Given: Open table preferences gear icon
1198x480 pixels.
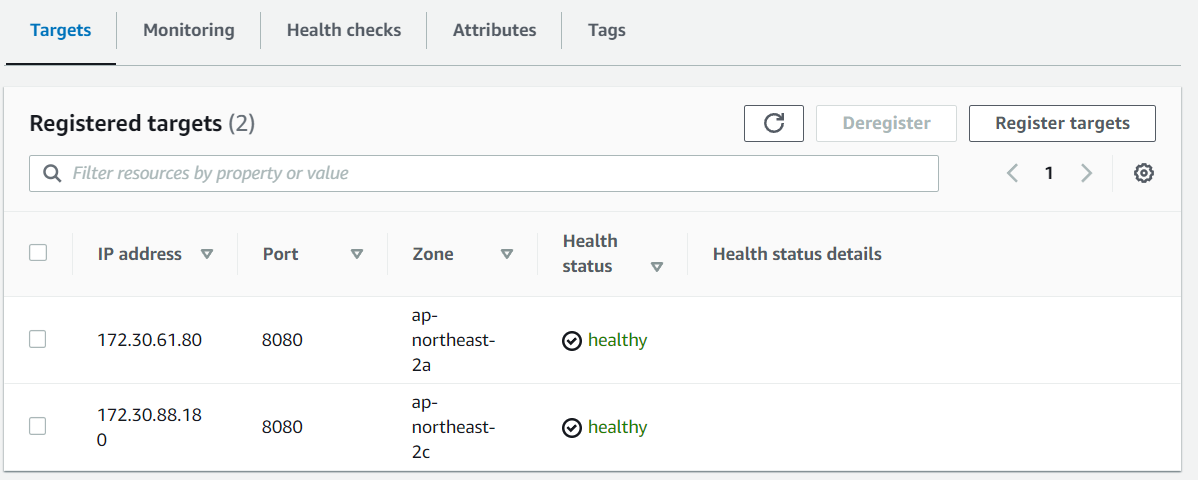Looking at the screenshot, I should coord(1144,173).
